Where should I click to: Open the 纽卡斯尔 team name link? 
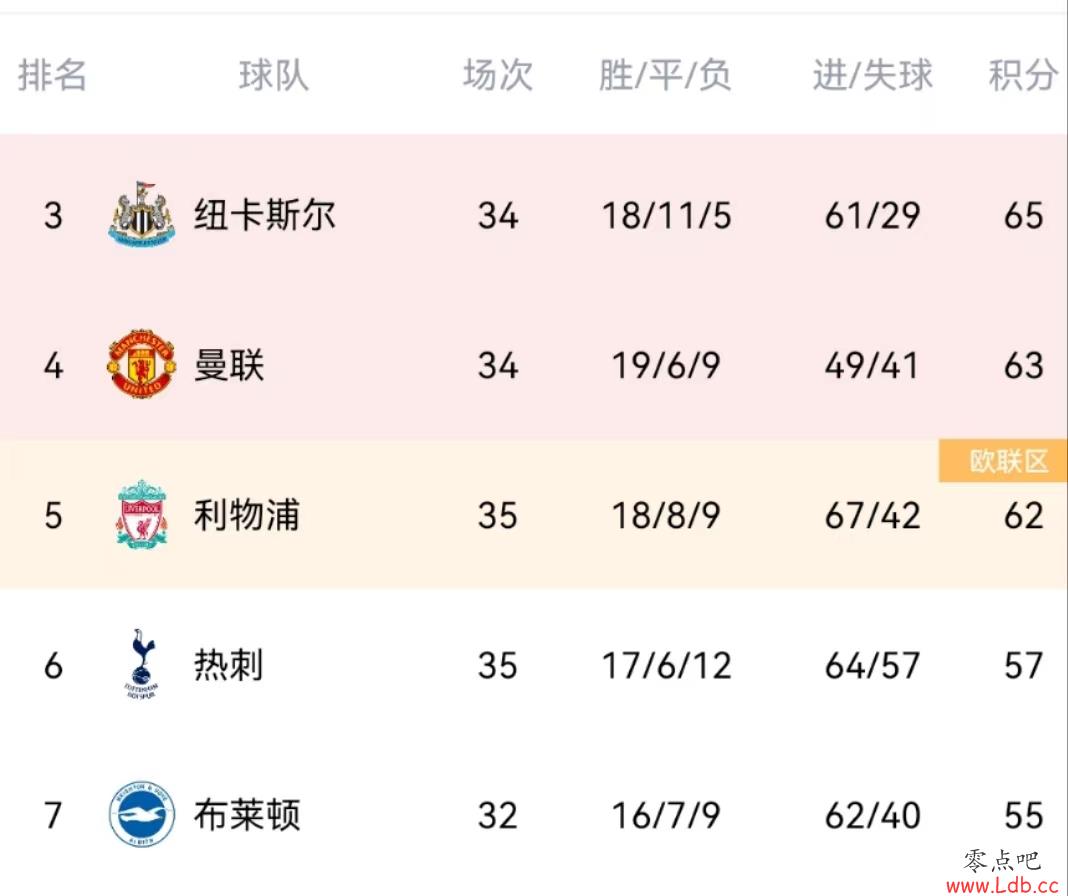click(x=264, y=215)
